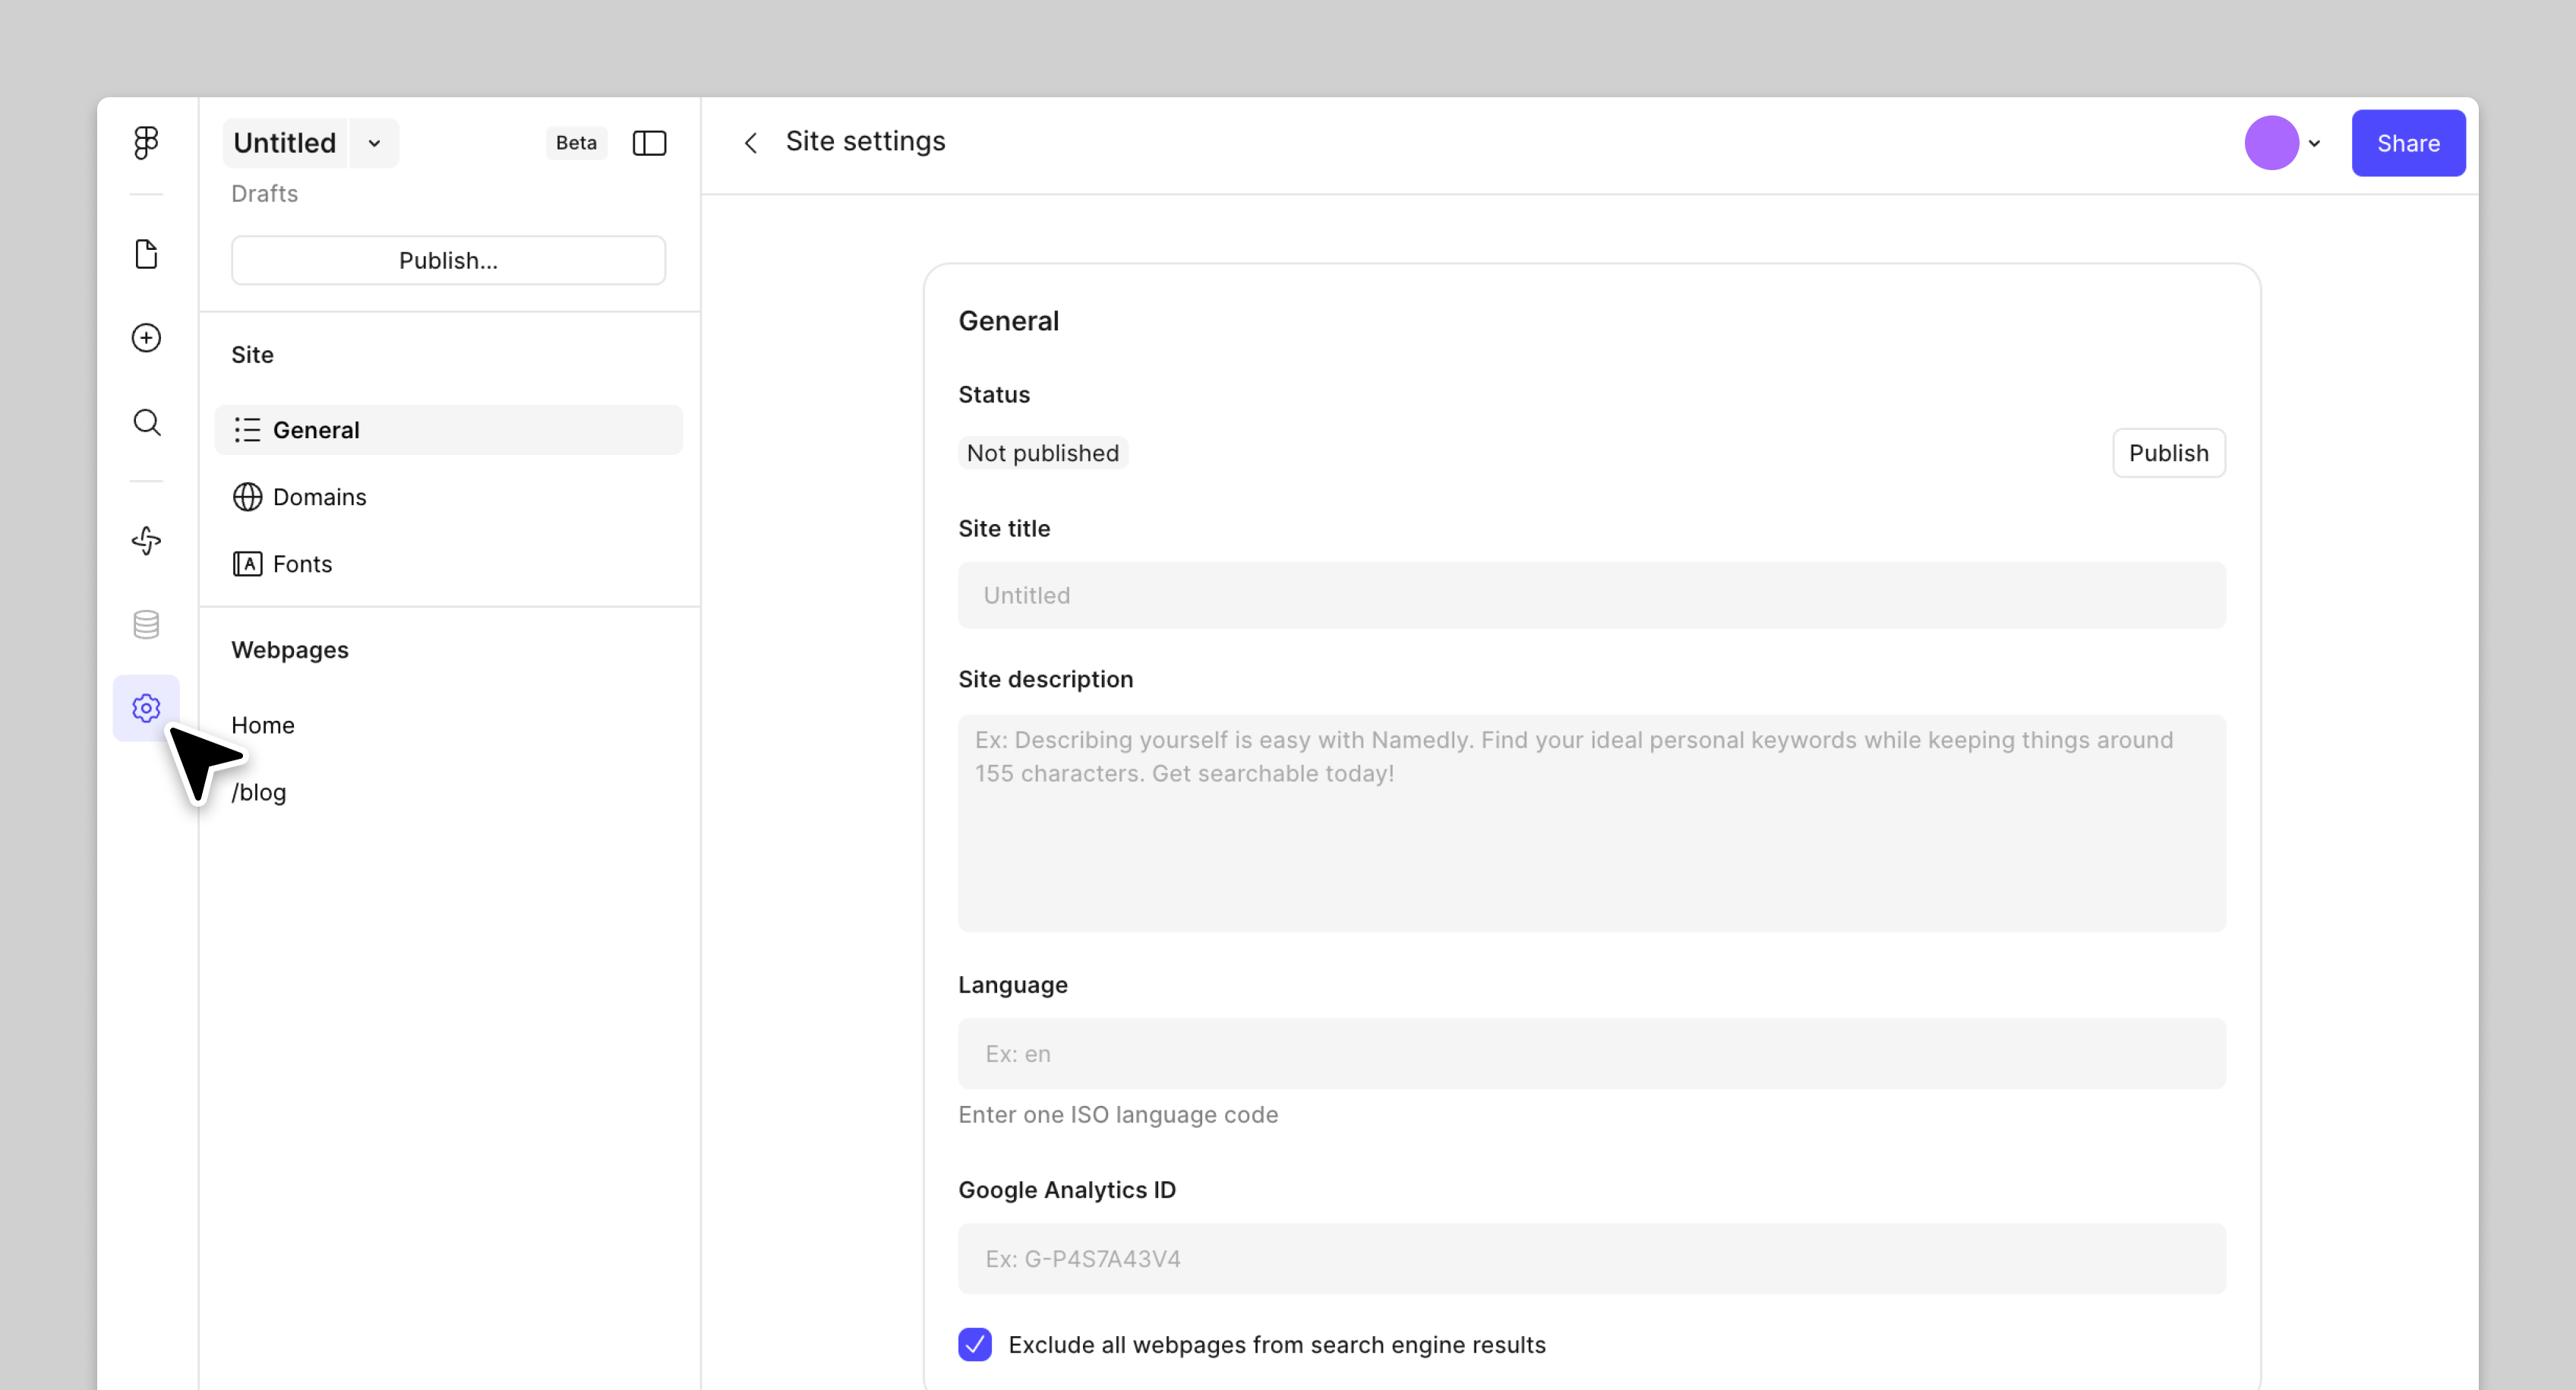The width and height of the screenshot is (2576, 1390).
Task: Toggle the sidebar panel layout icon
Action: (649, 143)
